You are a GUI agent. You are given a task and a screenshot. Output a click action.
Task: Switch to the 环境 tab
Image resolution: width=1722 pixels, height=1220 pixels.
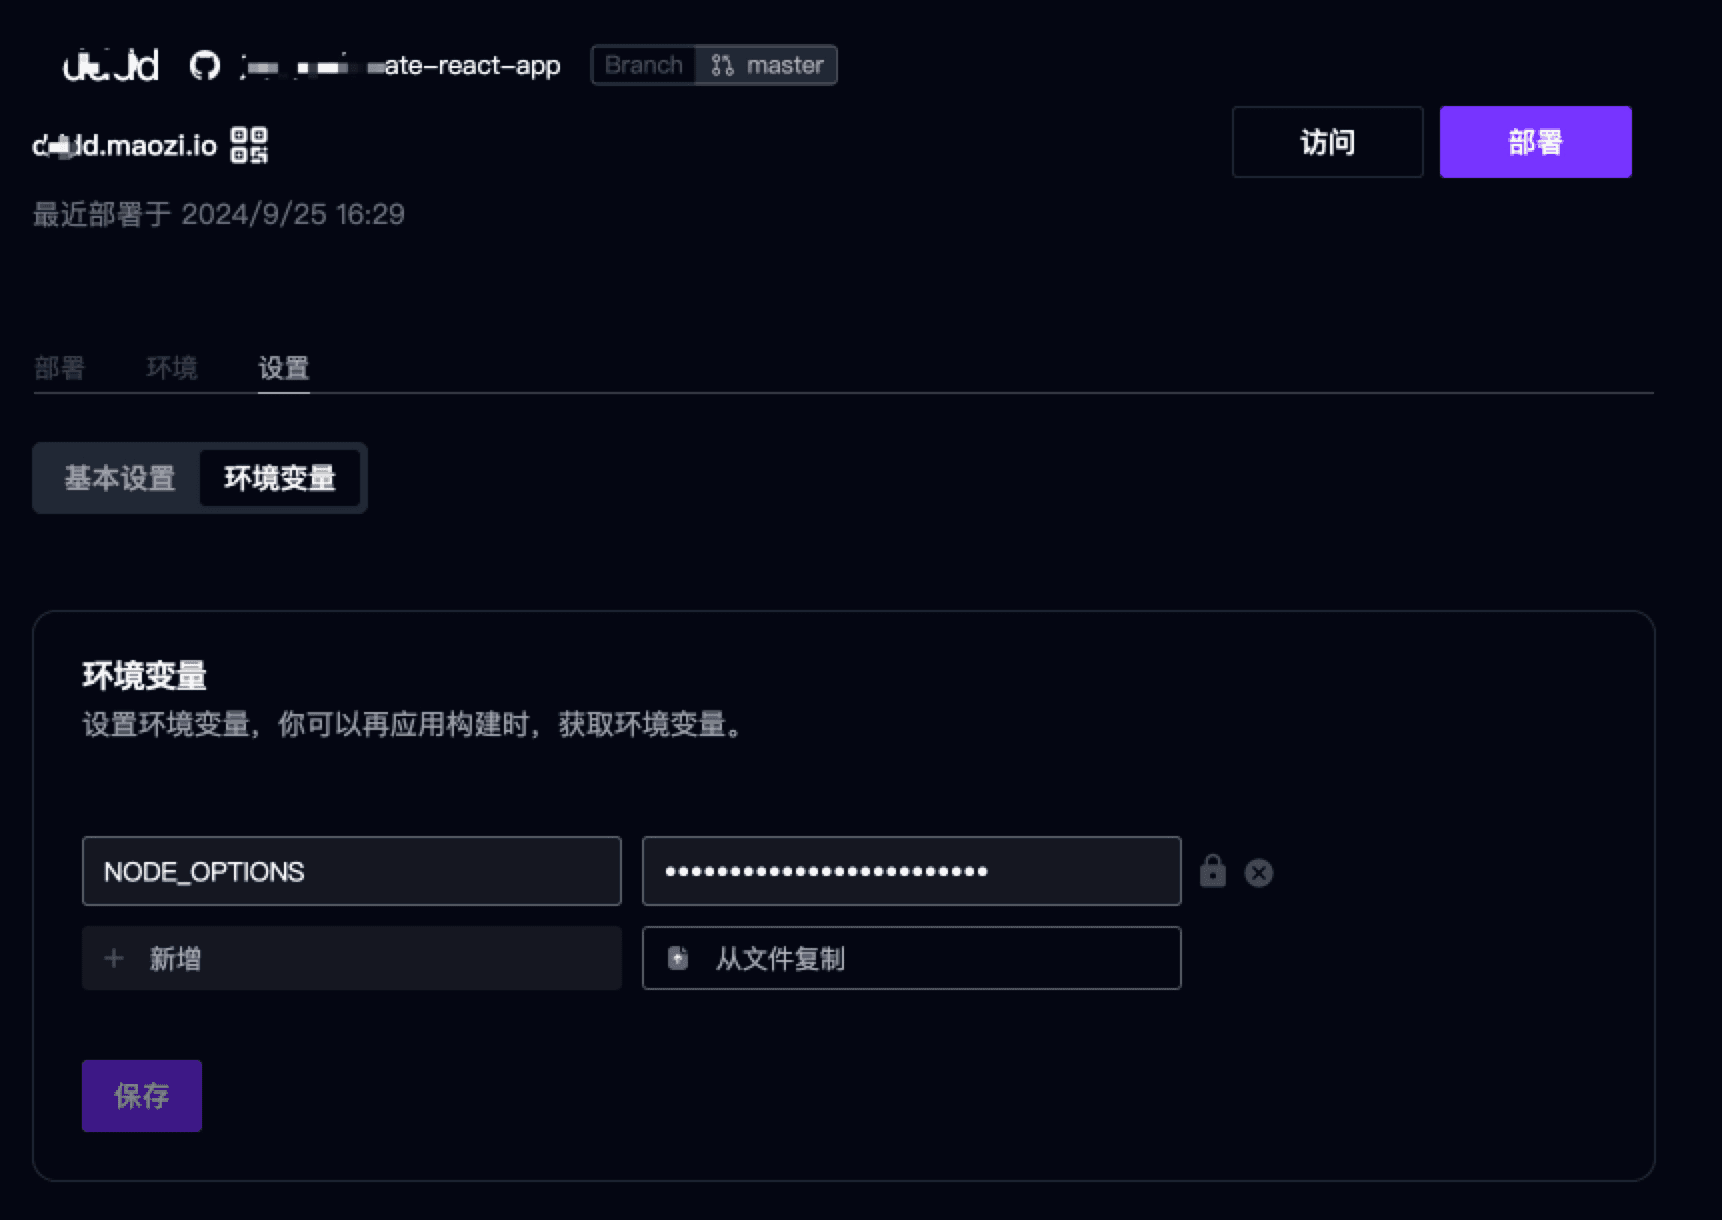click(x=172, y=368)
